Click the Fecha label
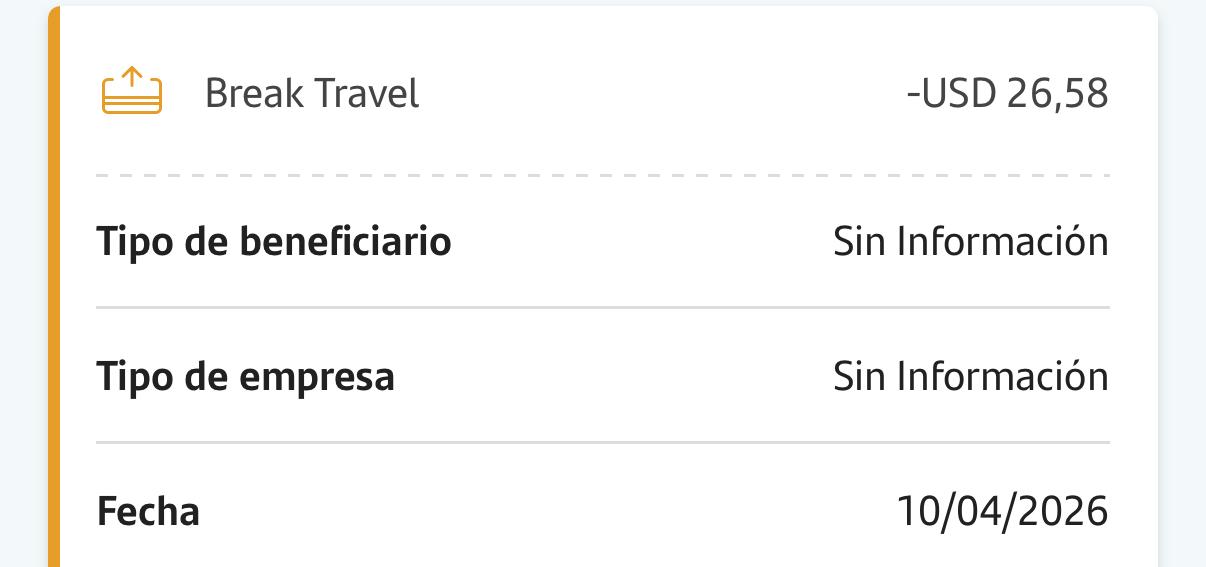Screen dimensions: 1206x567 pos(148,511)
